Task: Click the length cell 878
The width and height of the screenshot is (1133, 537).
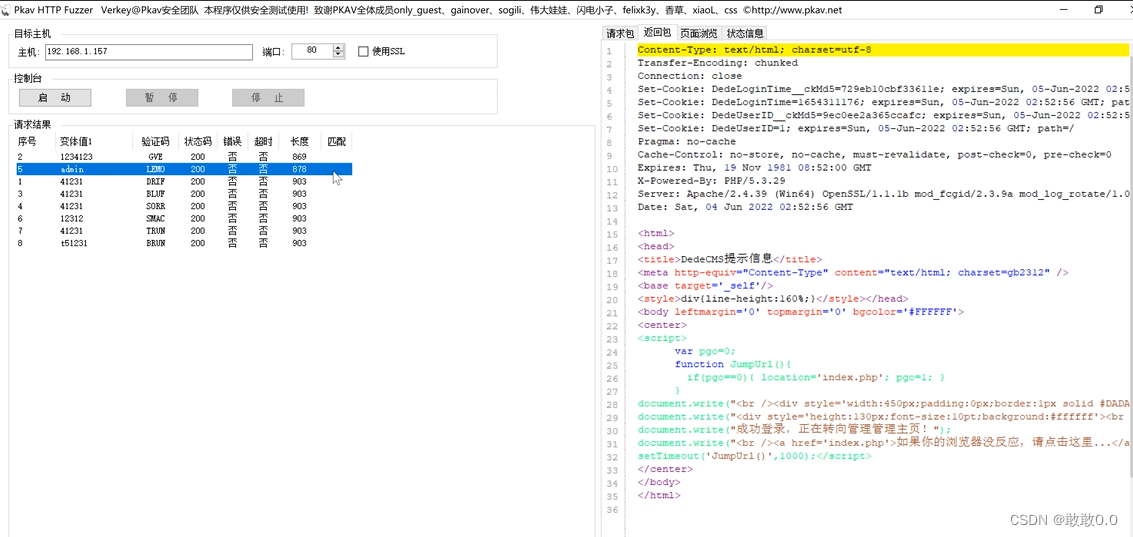Action: pyautogui.click(x=299, y=169)
